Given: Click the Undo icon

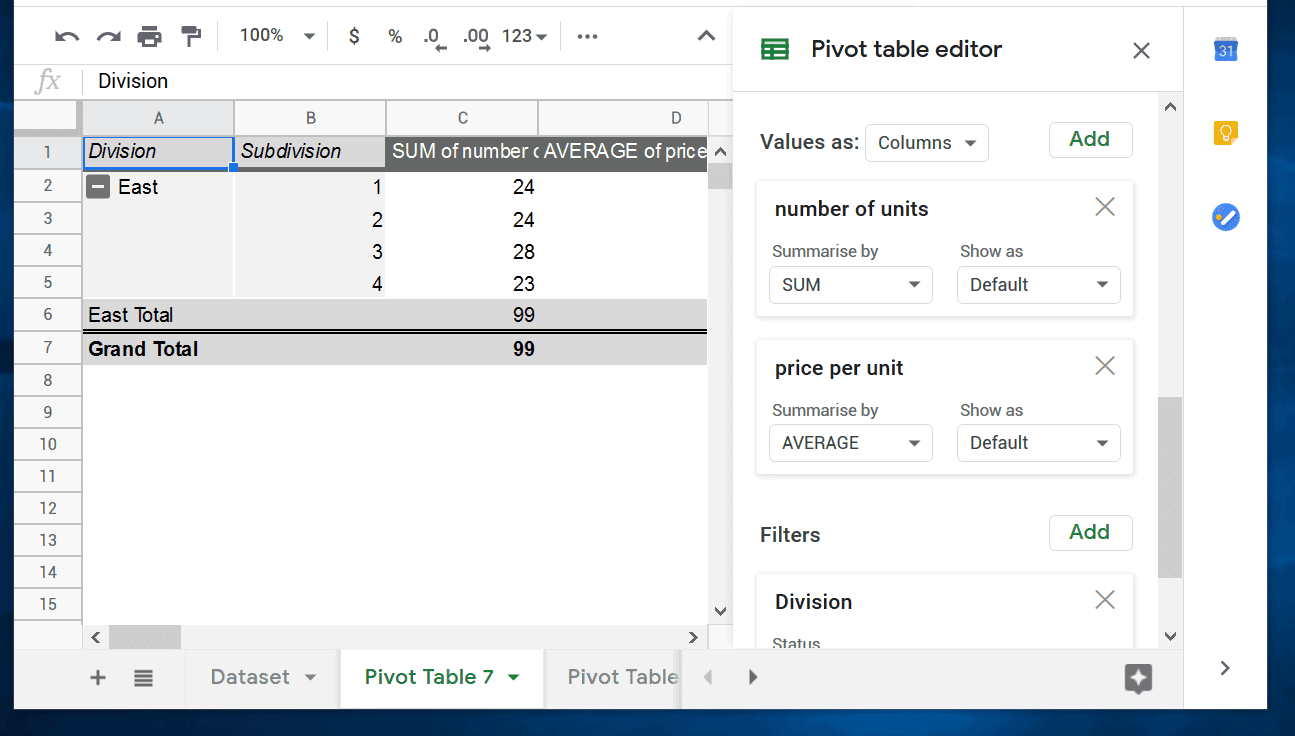Looking at the screenshot, I should coord(66,36).
